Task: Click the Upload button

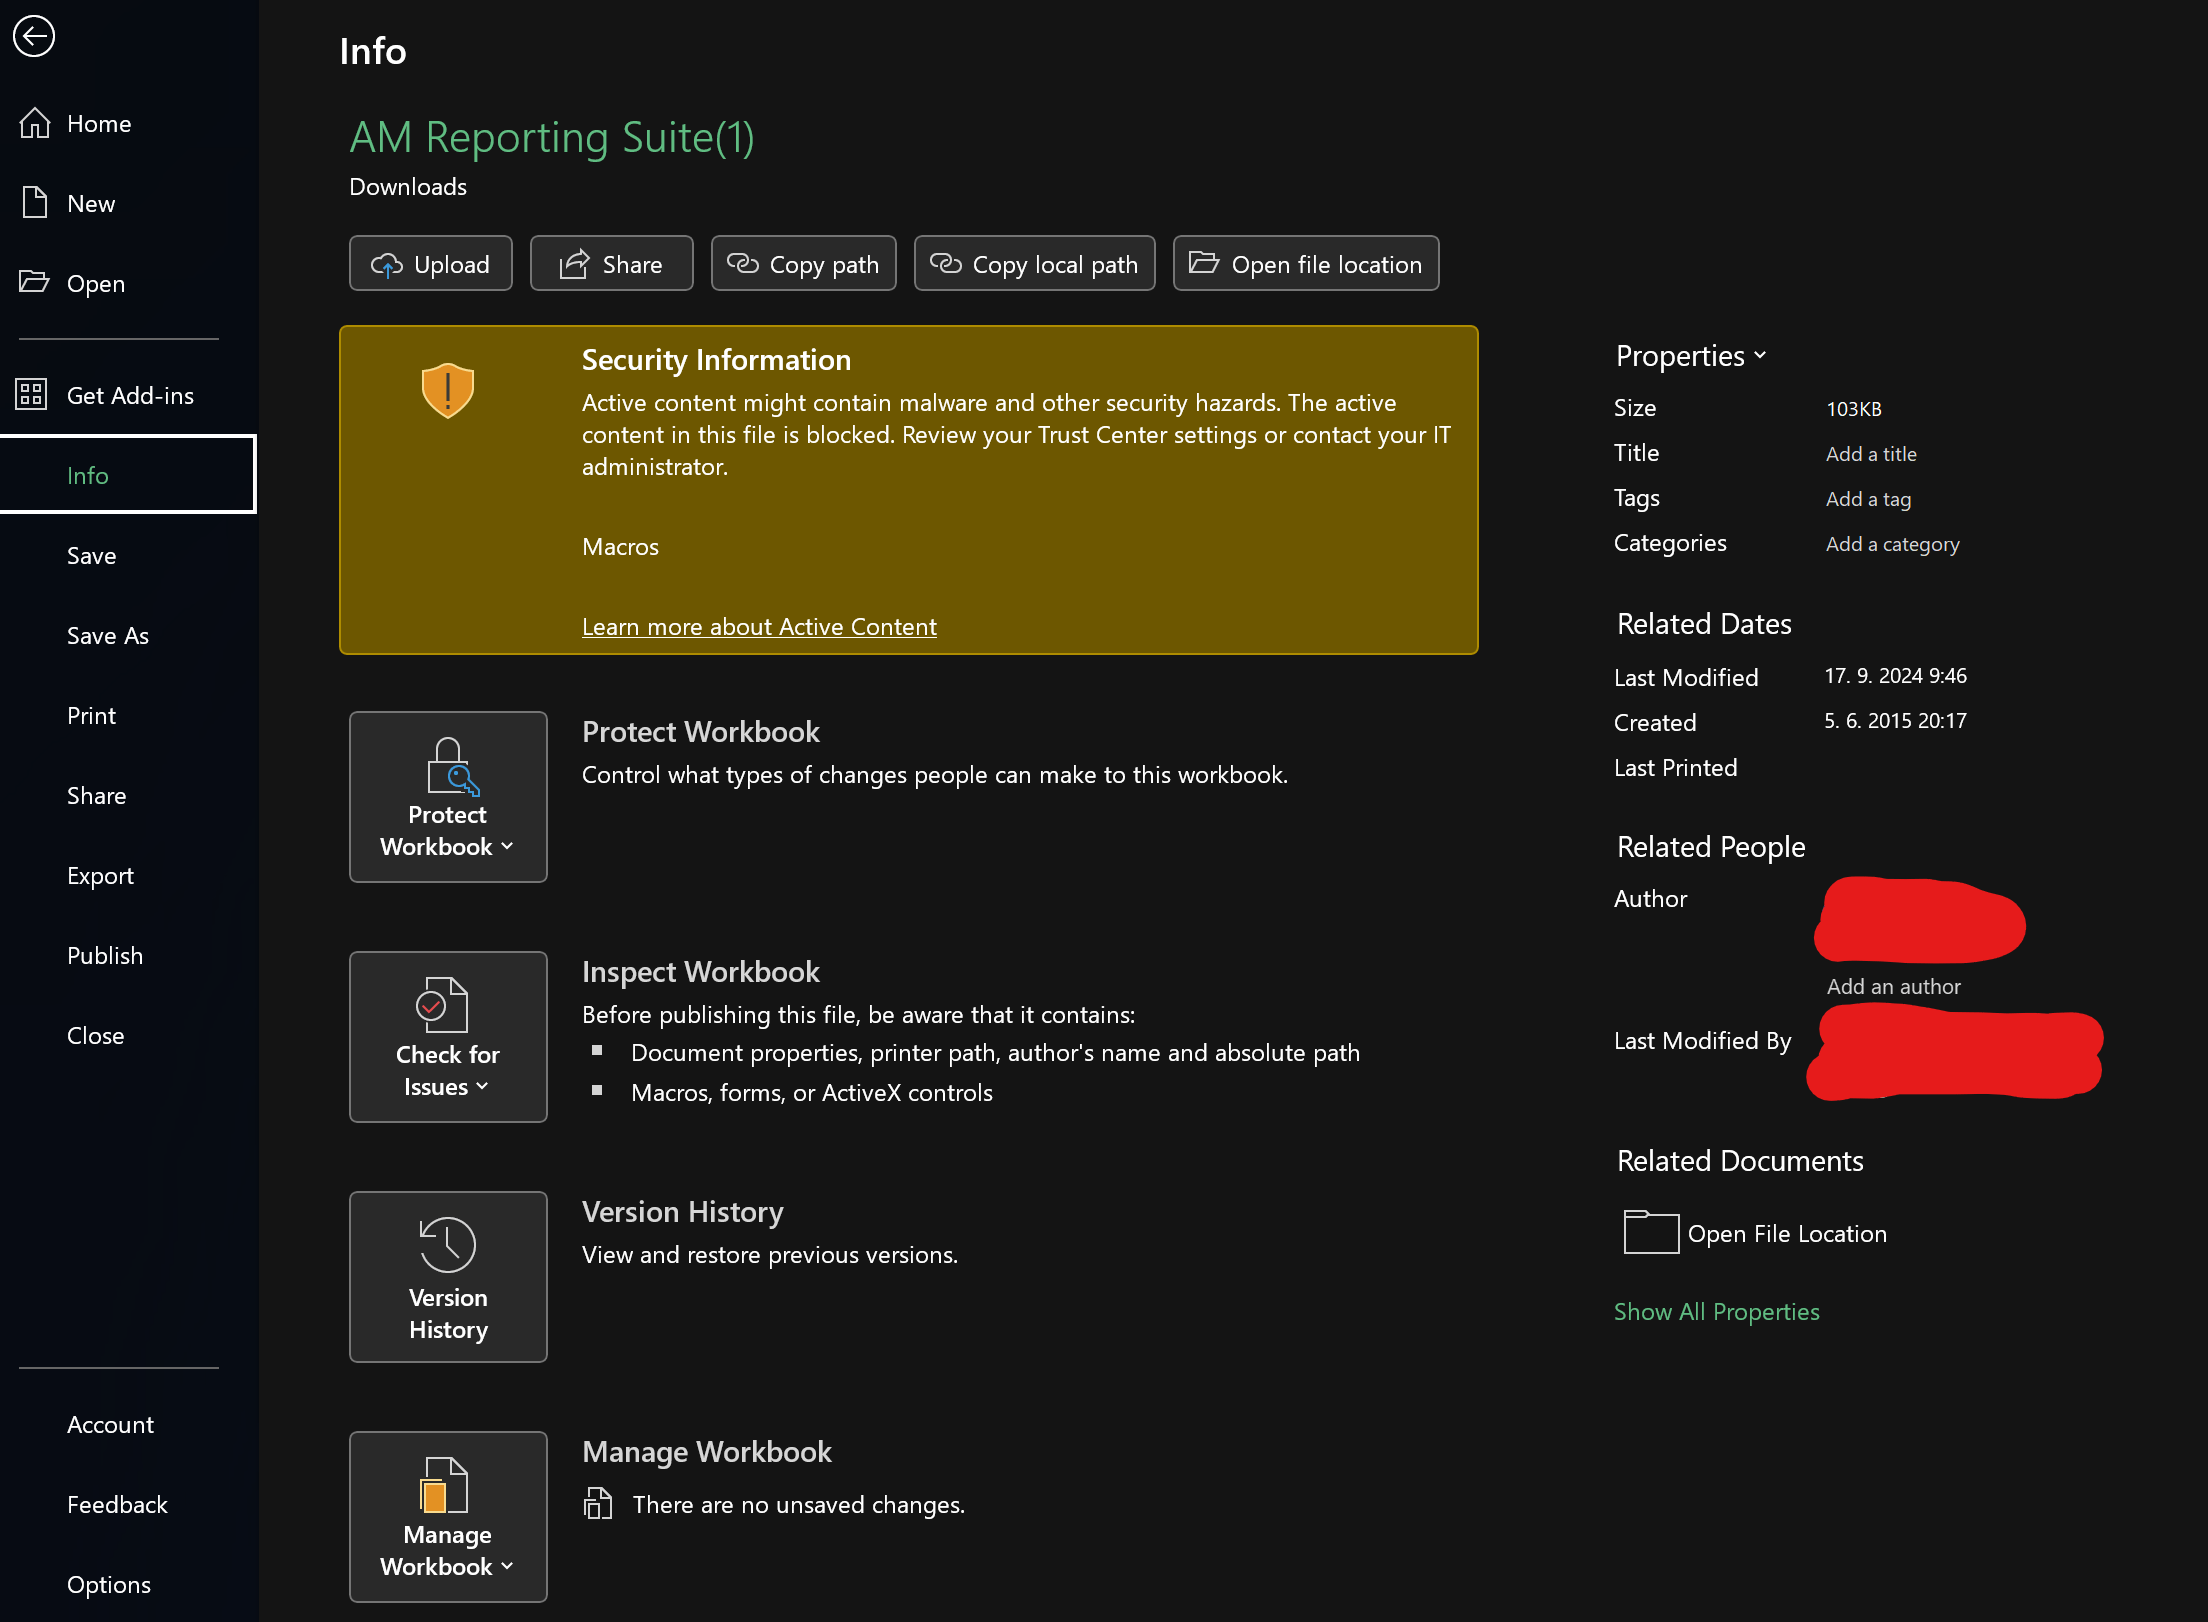Action: [x=431, y=264]
